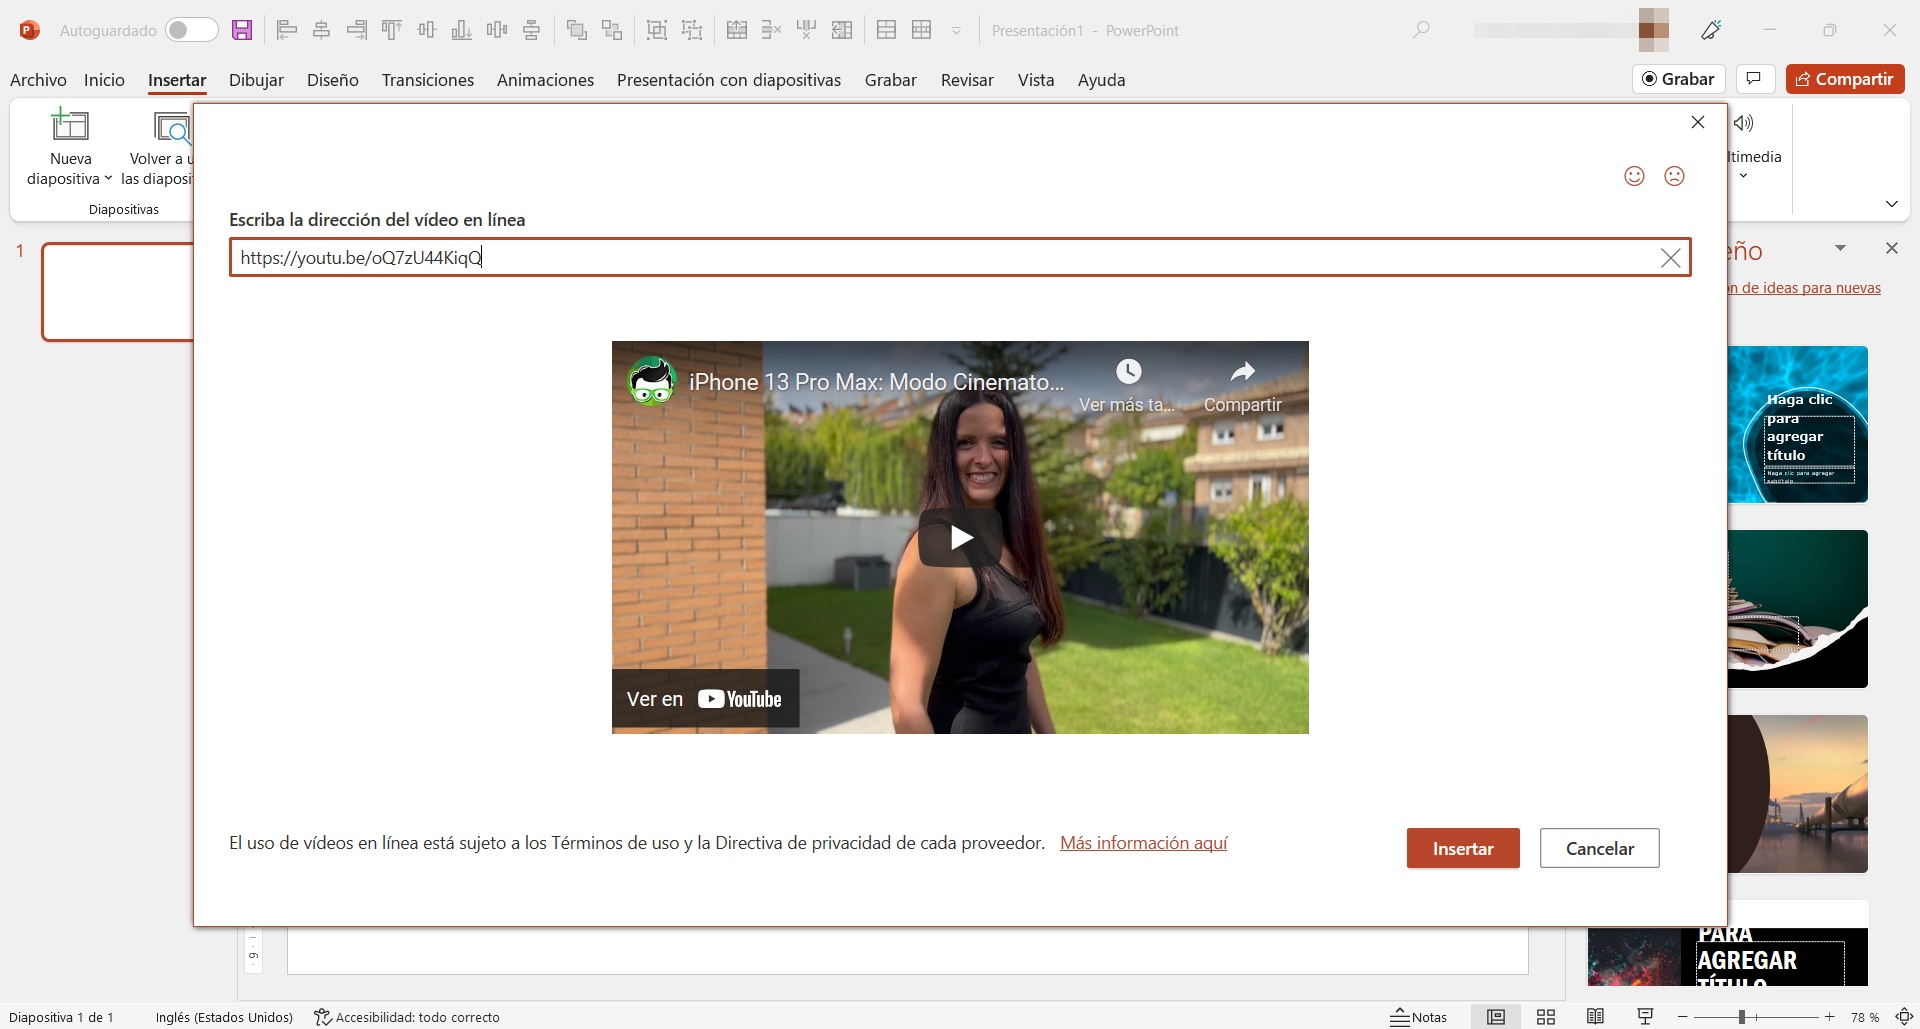Viewport: 1920px width, 1029px height.
Task: Switch to the Dibujar tab
Action: (x=256, y=80)
